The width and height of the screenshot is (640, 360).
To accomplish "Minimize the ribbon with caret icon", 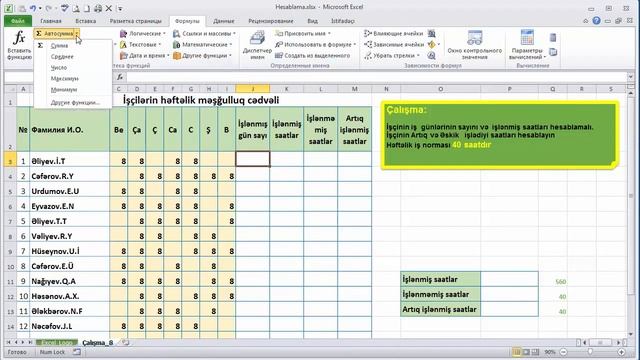I will 586,21.
